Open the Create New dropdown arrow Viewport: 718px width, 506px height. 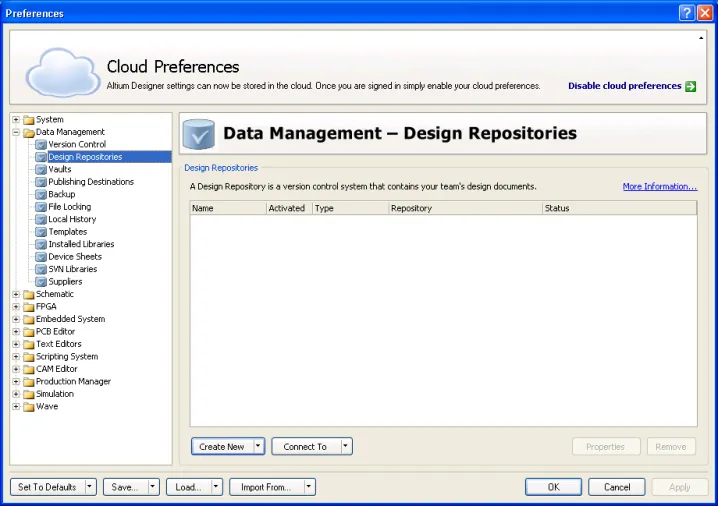tap(258, 447)
